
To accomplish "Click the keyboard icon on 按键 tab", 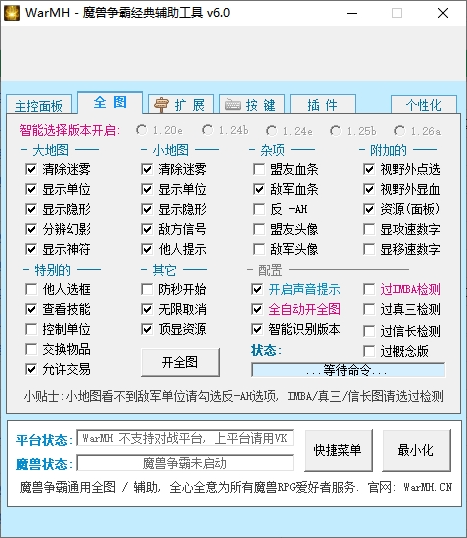I will pyautogui.click(x=233, y=105).
